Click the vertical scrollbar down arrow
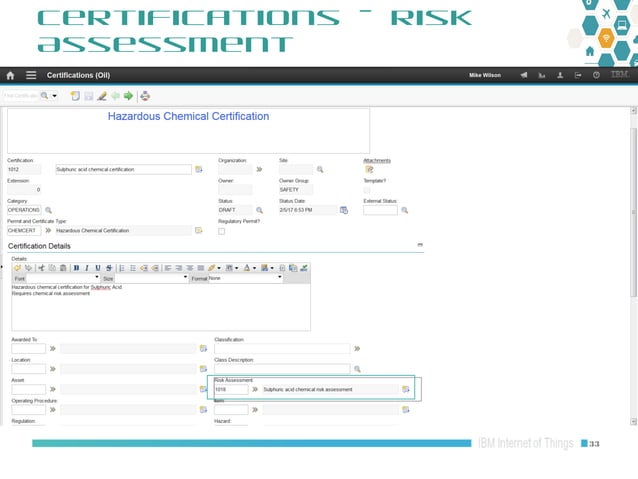This screenshot has width=638, height=479. coord(633,421)
